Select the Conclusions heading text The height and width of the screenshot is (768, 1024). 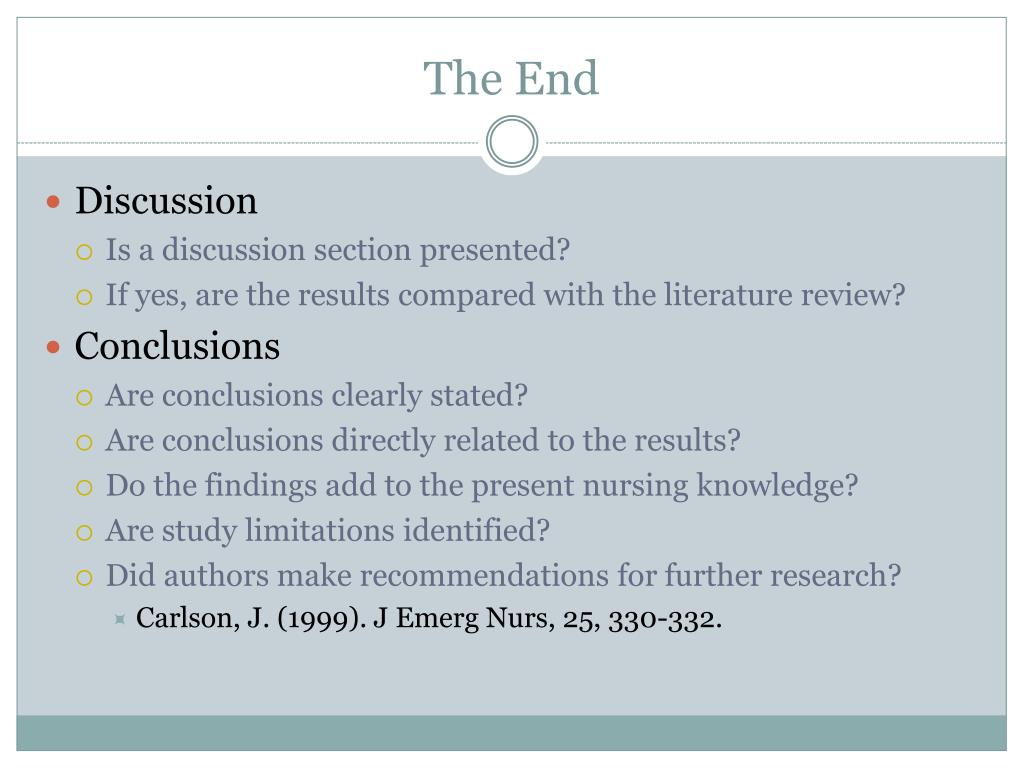[177, 346]
